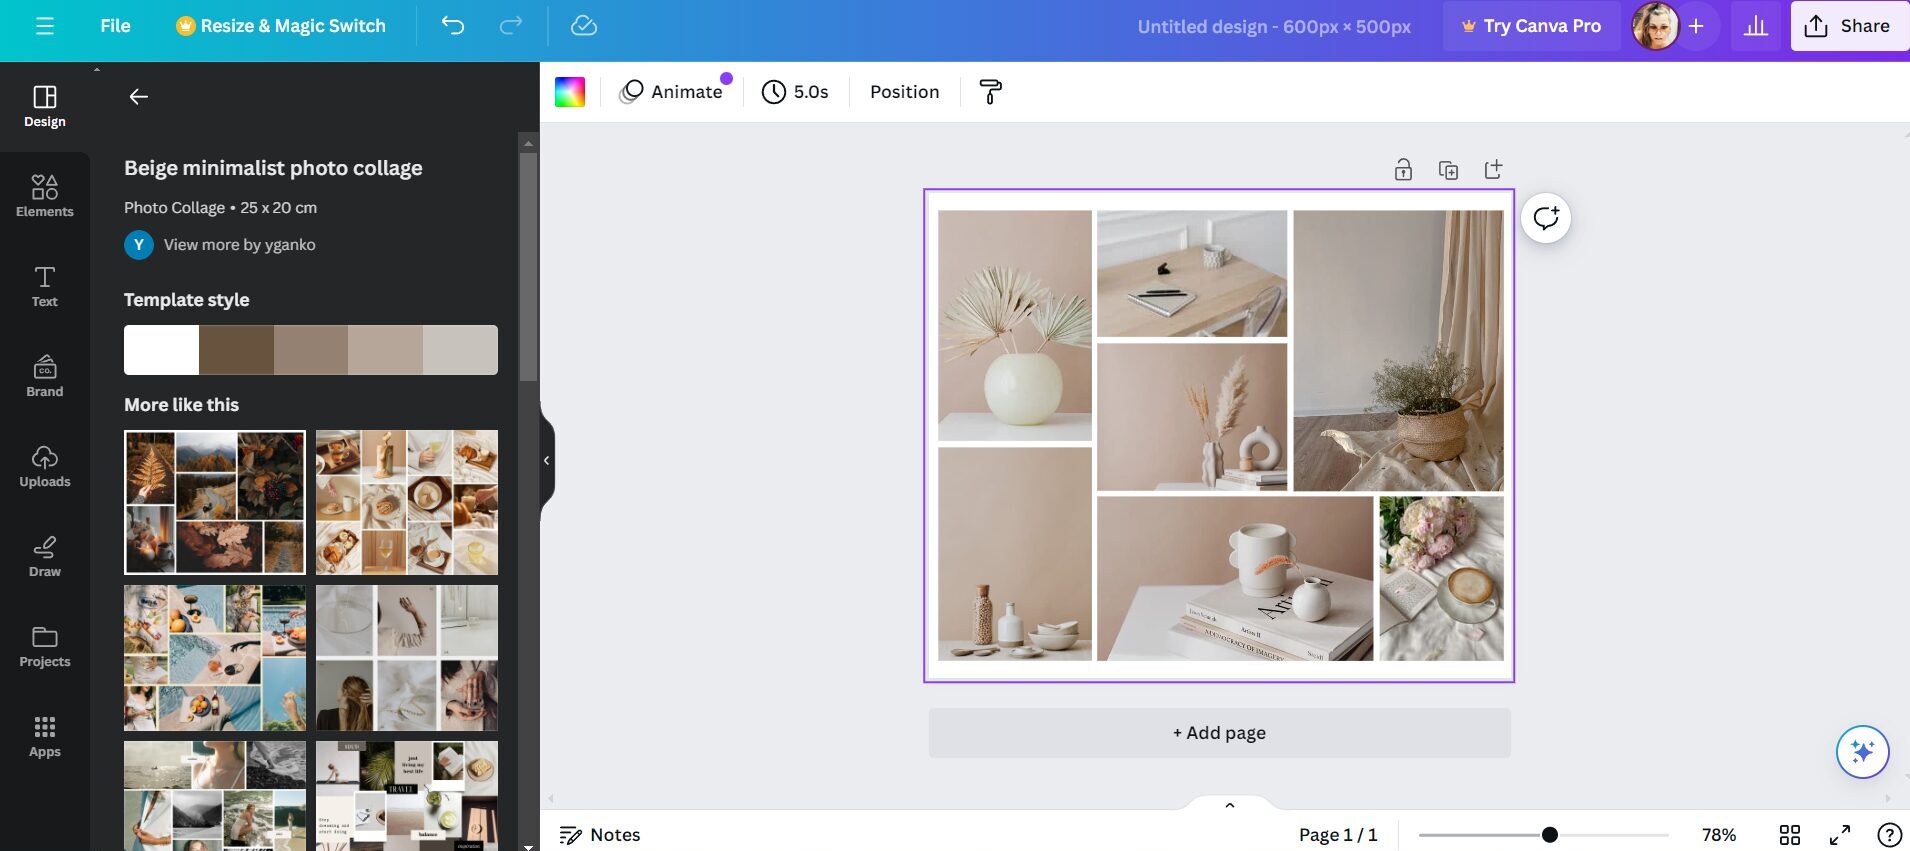Collapse the side panel with the handle

pyautogui.click(x=546, y=461)
